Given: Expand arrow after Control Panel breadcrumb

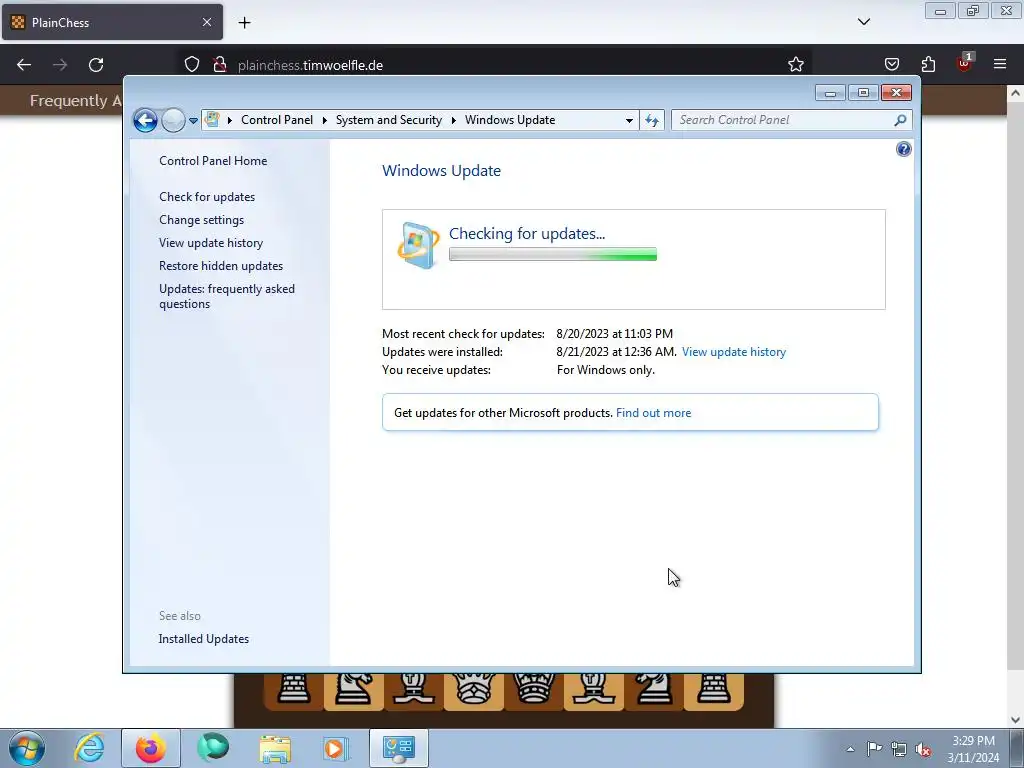Looking at the screenshot, I should pyautogui.click(x=325, y=120).
